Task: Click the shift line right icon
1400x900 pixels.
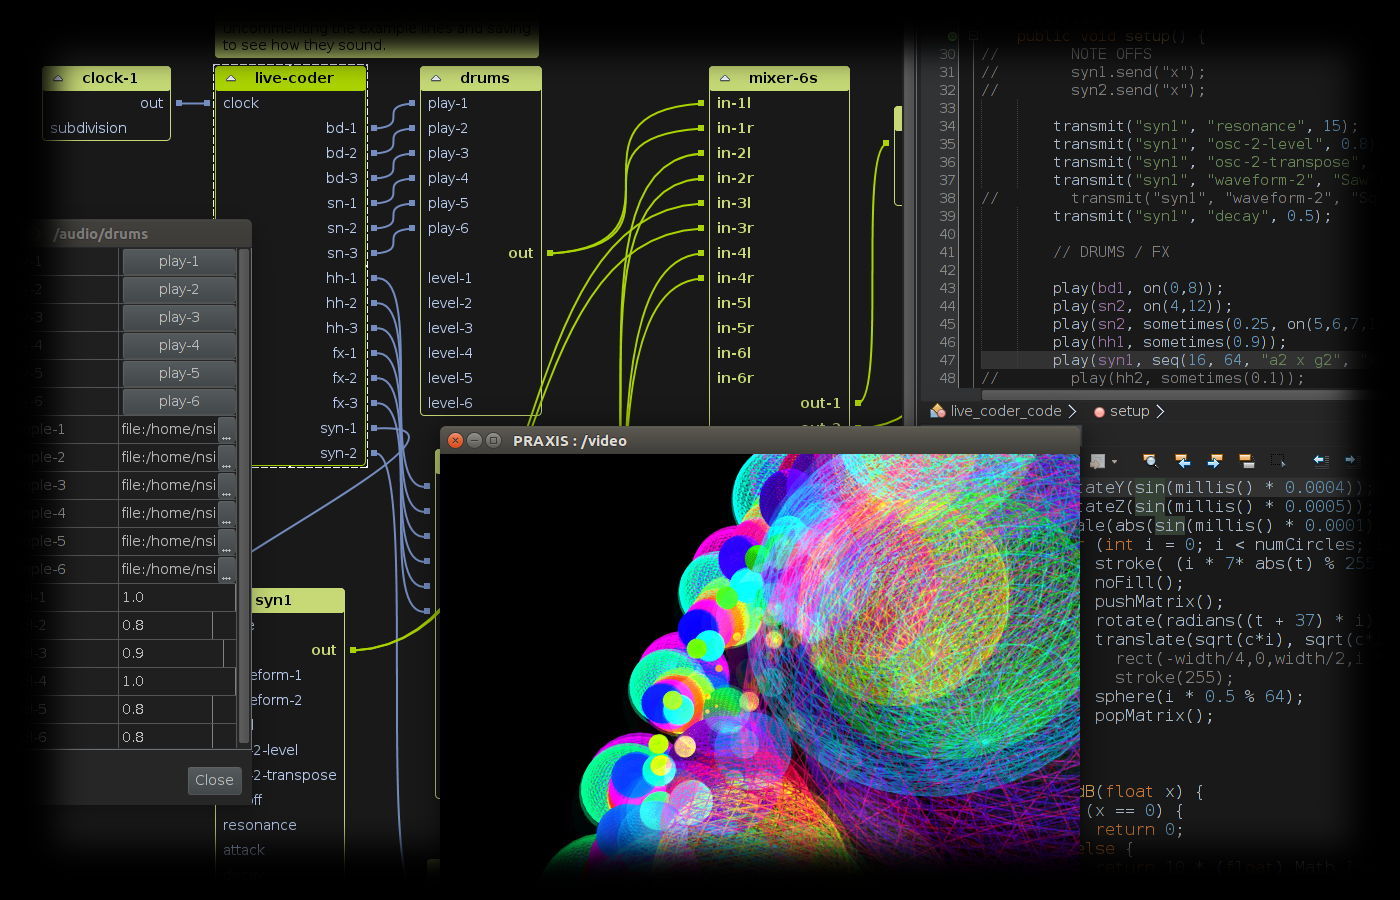Action: pyautogui.click(x=1353, y=461)
